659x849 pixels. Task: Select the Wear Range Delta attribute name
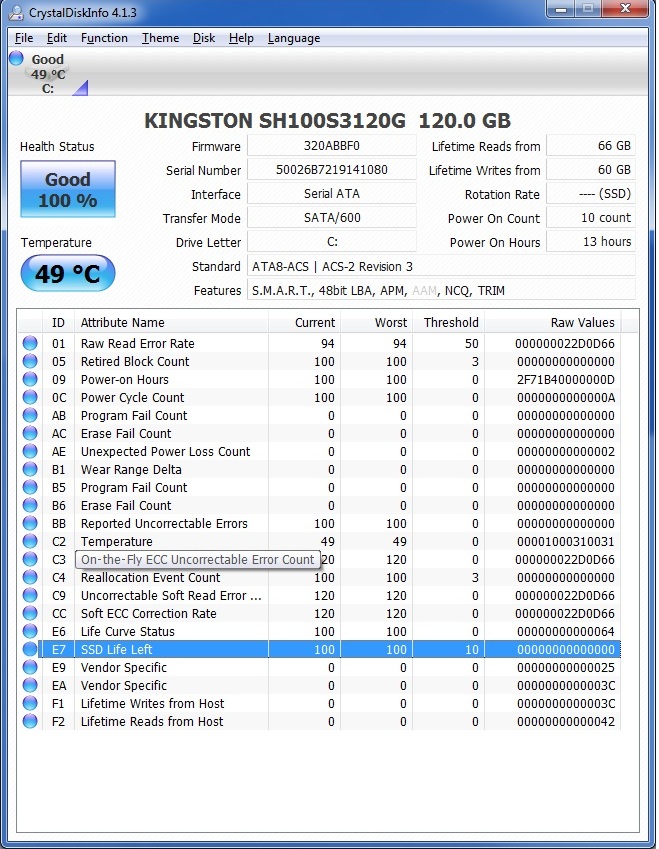tap(131, 469)
